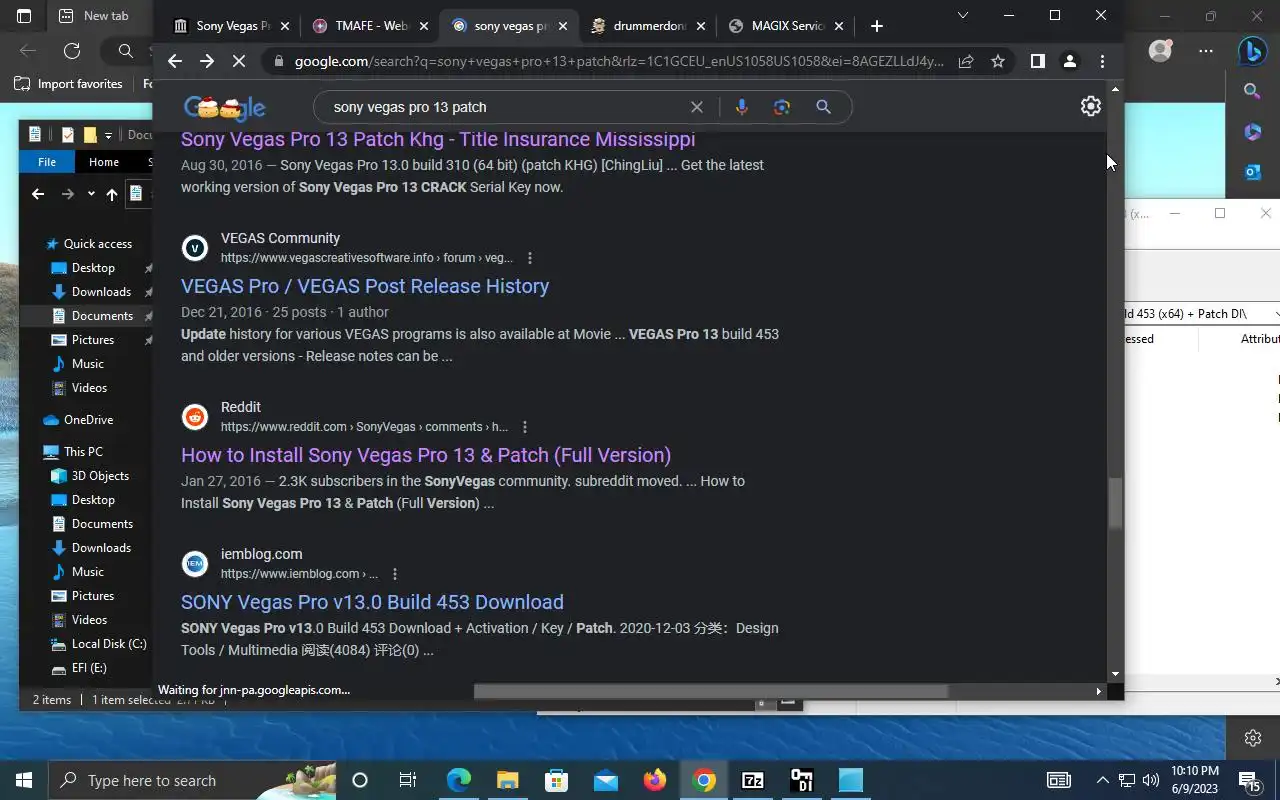Click taskbar search box
The width and height of the screenshot is (1280, 800).
pos(192,780)
